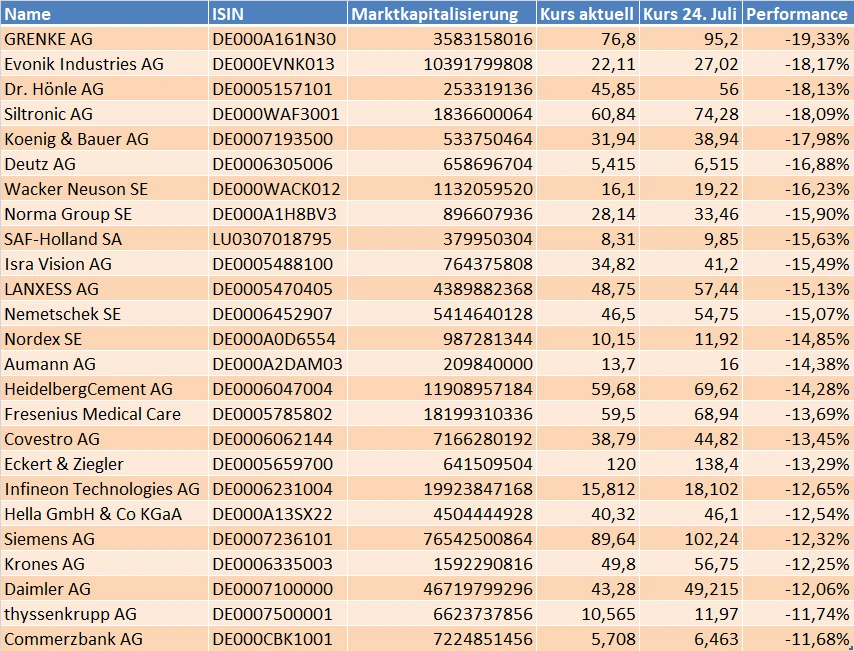This screenshot has width=854, height=651.
Task: Click the GRENKE AG name cell
Action: (x=48, y=39)
